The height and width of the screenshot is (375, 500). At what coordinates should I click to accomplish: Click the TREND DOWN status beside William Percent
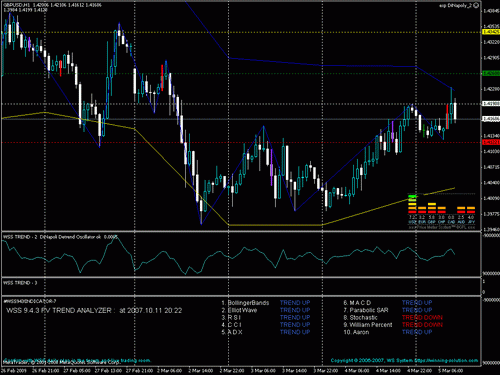pyautogui.click(x=422, y=325)
